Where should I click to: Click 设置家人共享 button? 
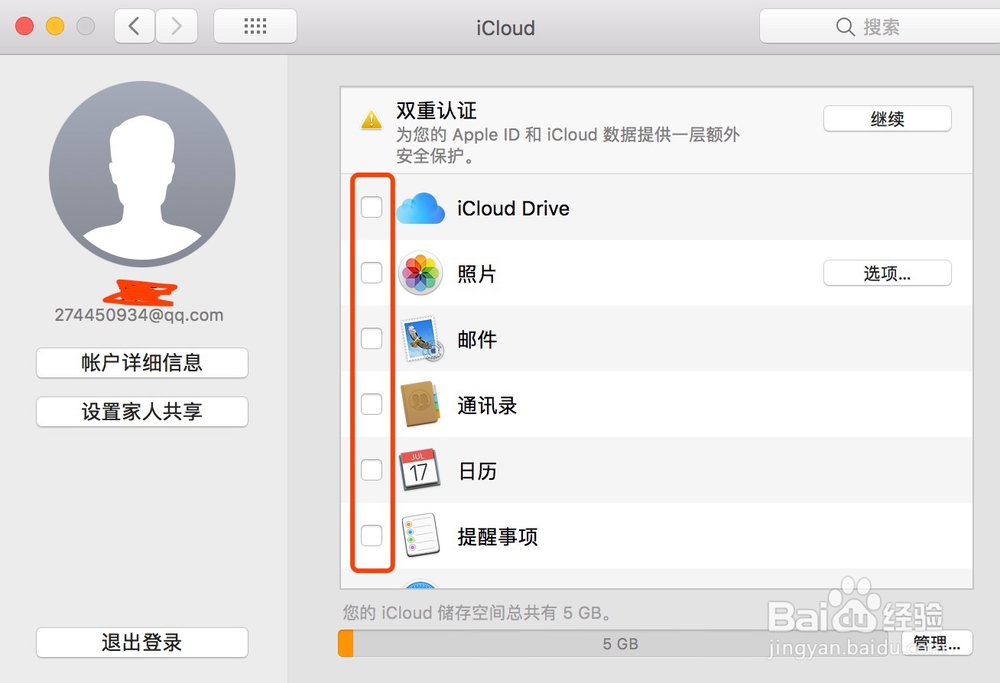(x=142, y=412)
